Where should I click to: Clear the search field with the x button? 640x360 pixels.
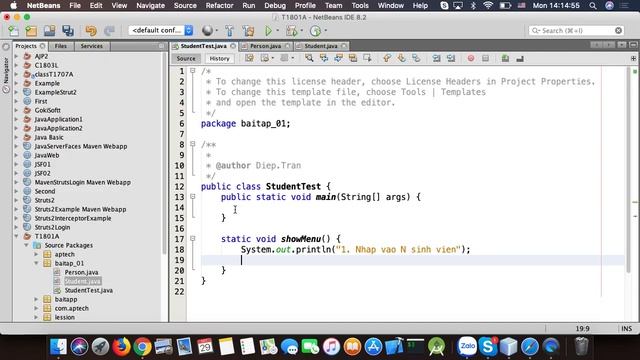pos(618,31)
